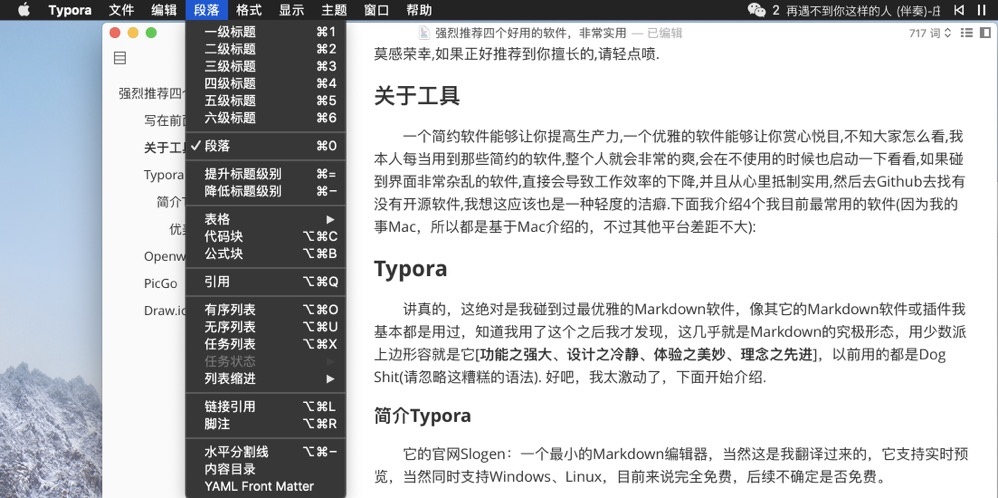Choose 一级标题 heading
Viewport: 998px width, 498px height.
pyautogui.click(x=265, y=32)
